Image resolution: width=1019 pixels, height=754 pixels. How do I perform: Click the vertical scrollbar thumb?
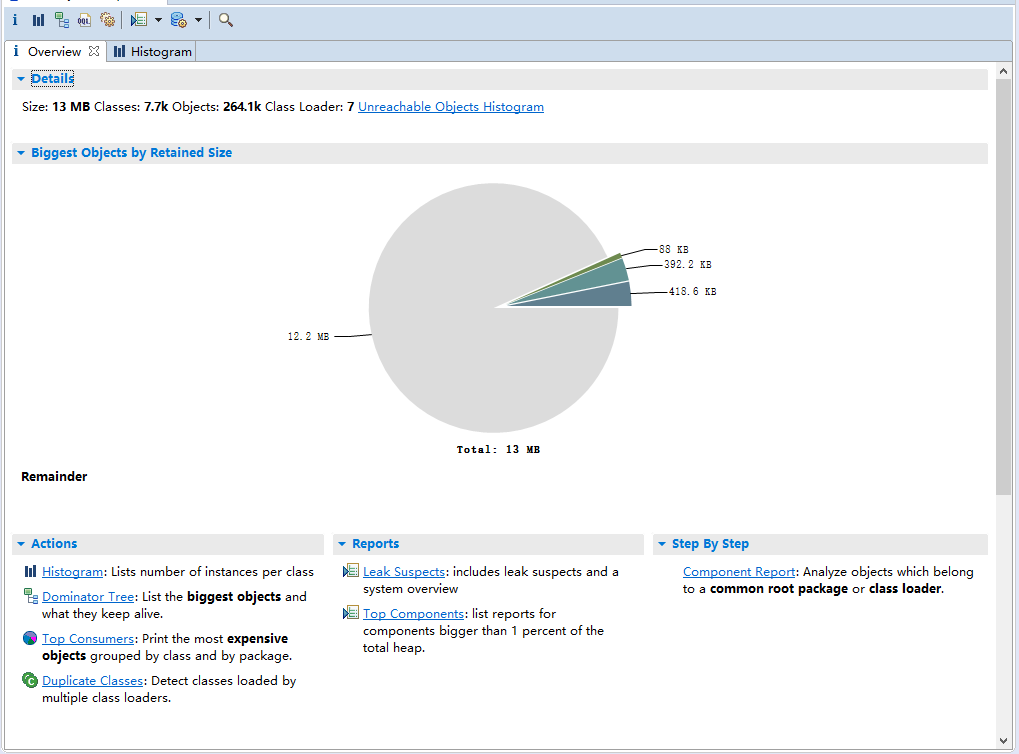(x=1003, y=287)
